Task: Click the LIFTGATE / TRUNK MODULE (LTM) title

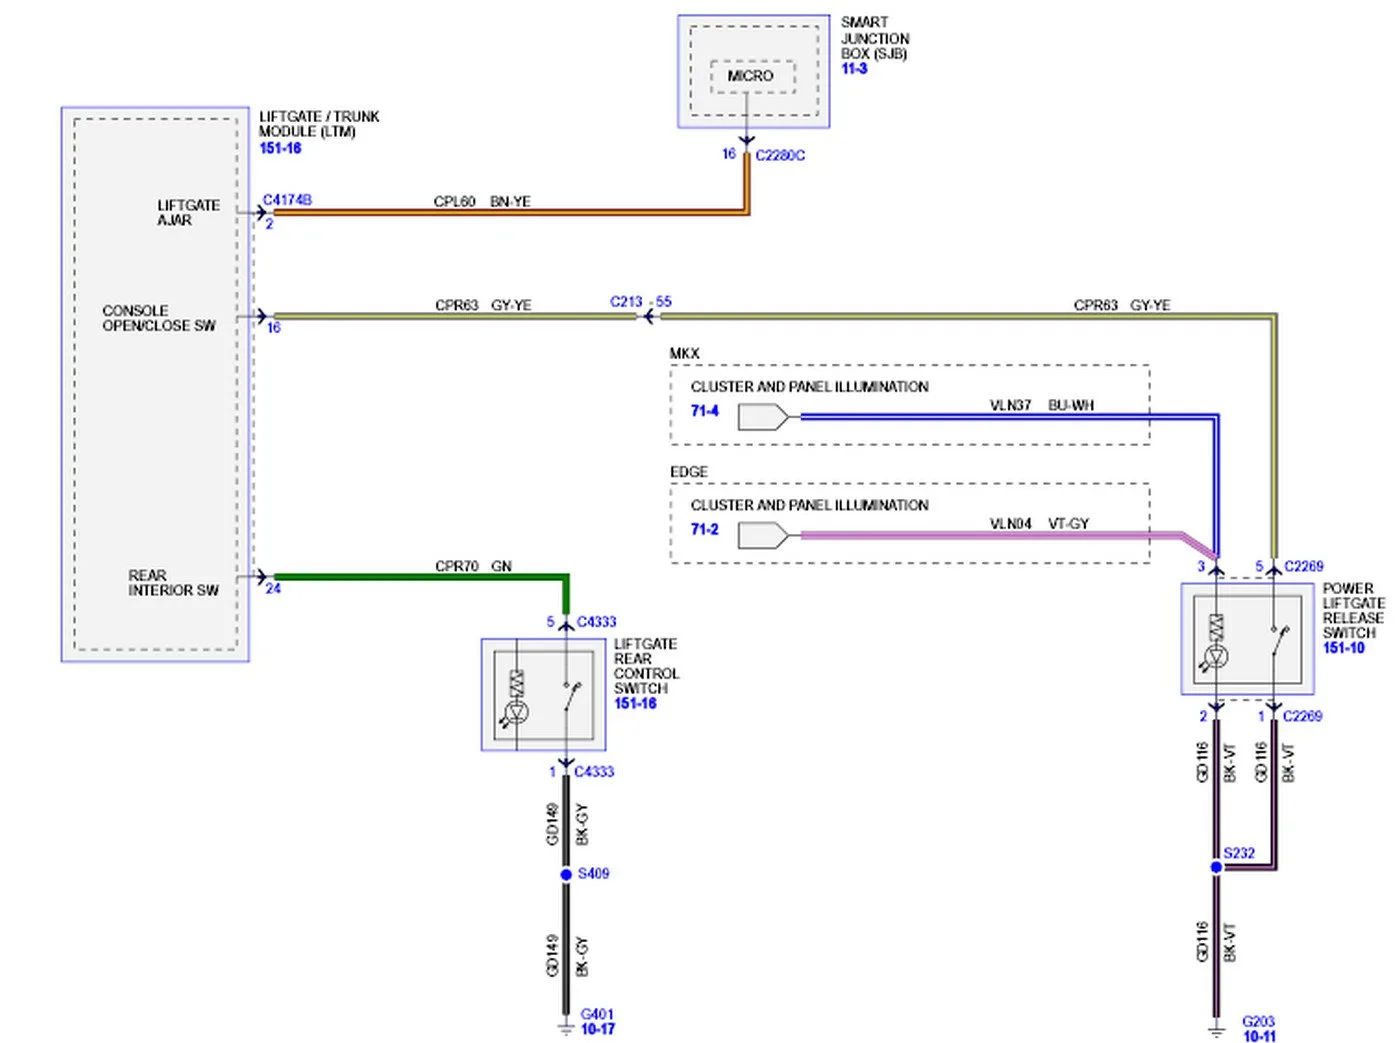Action: [x=319, y=124]
